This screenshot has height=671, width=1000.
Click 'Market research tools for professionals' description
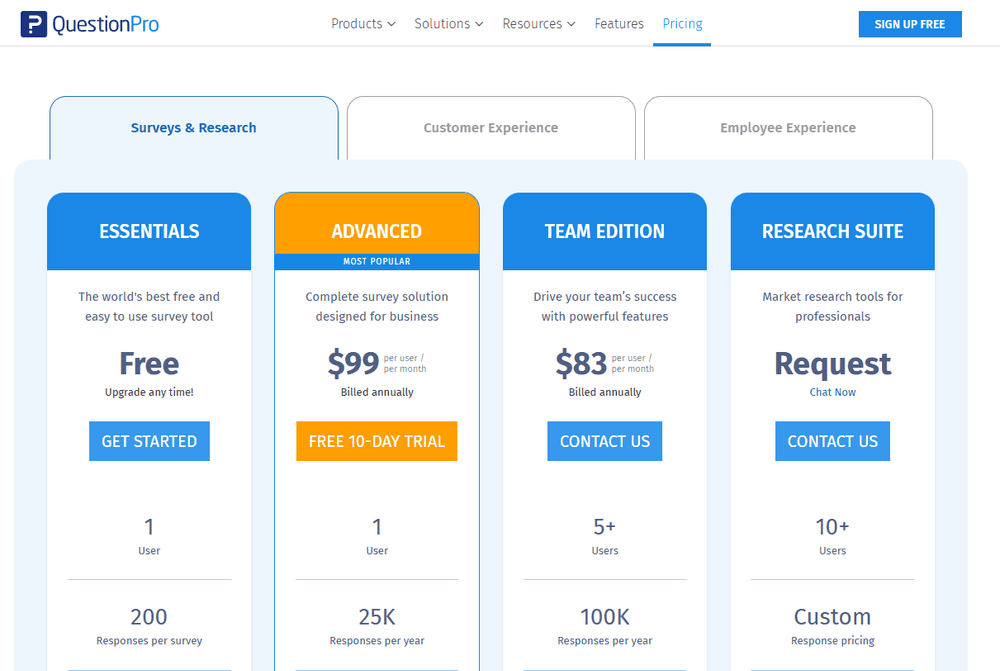(x=832, y=306)
